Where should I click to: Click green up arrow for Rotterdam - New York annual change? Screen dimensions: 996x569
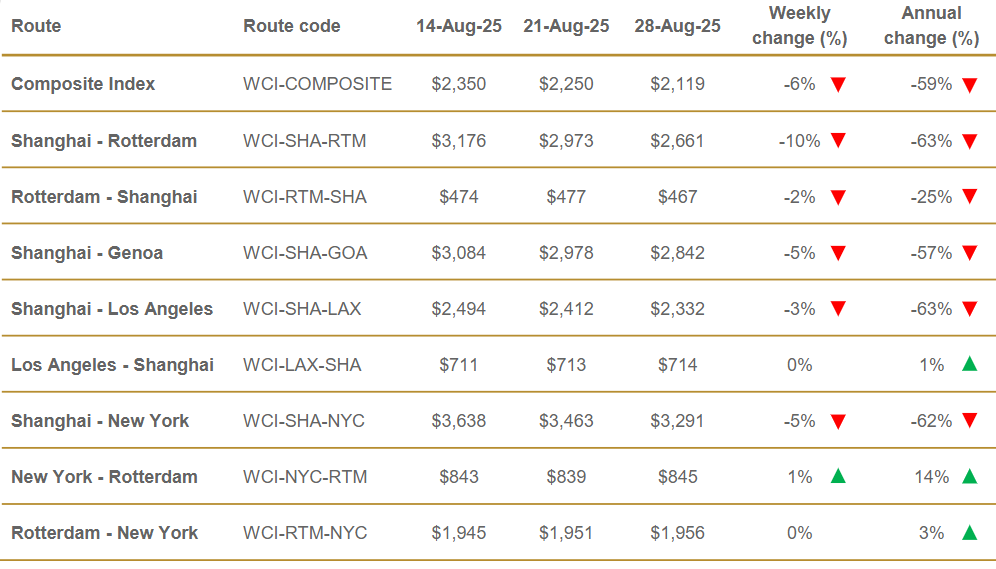tap(969, 532)
